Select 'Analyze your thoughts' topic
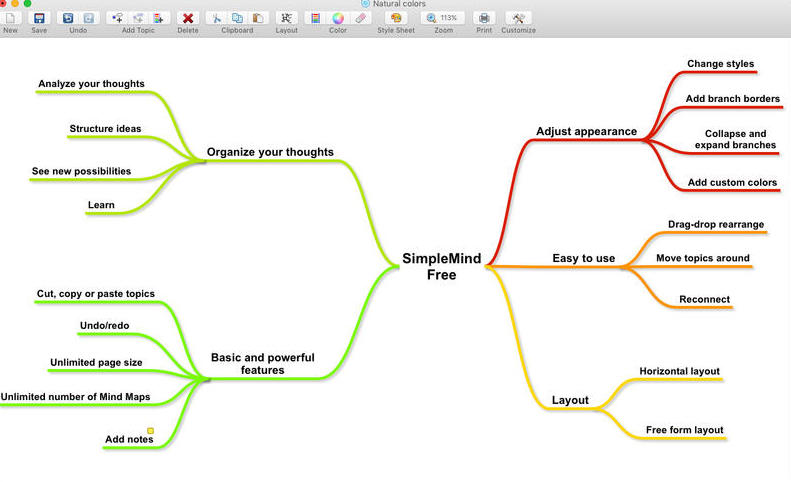Viewport: 791px width, 482px height. (x=91, y=84)
